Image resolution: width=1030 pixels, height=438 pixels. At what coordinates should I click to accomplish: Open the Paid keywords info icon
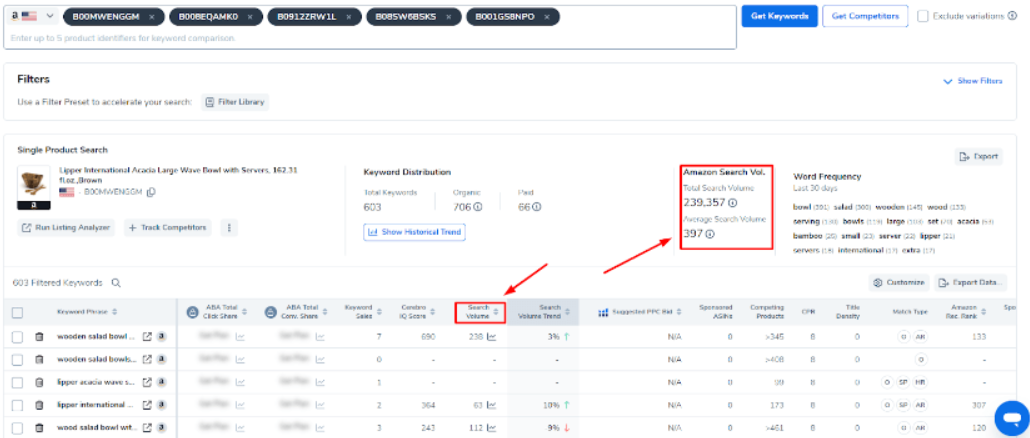[537, 208]
